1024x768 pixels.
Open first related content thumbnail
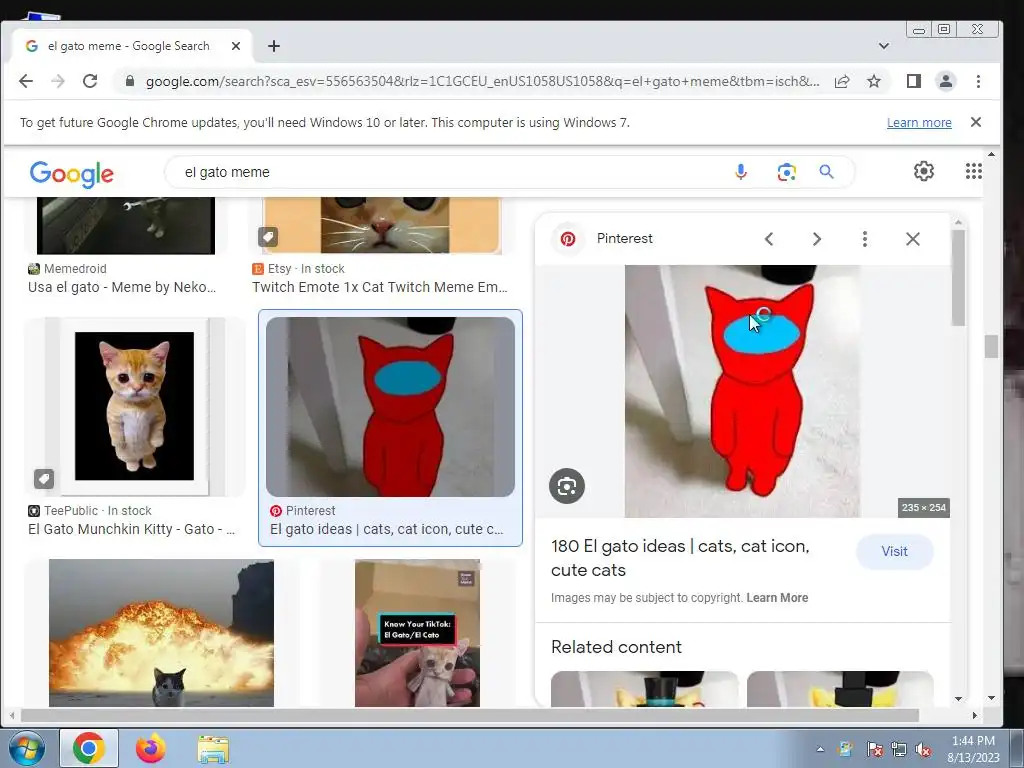click(645, 689)
